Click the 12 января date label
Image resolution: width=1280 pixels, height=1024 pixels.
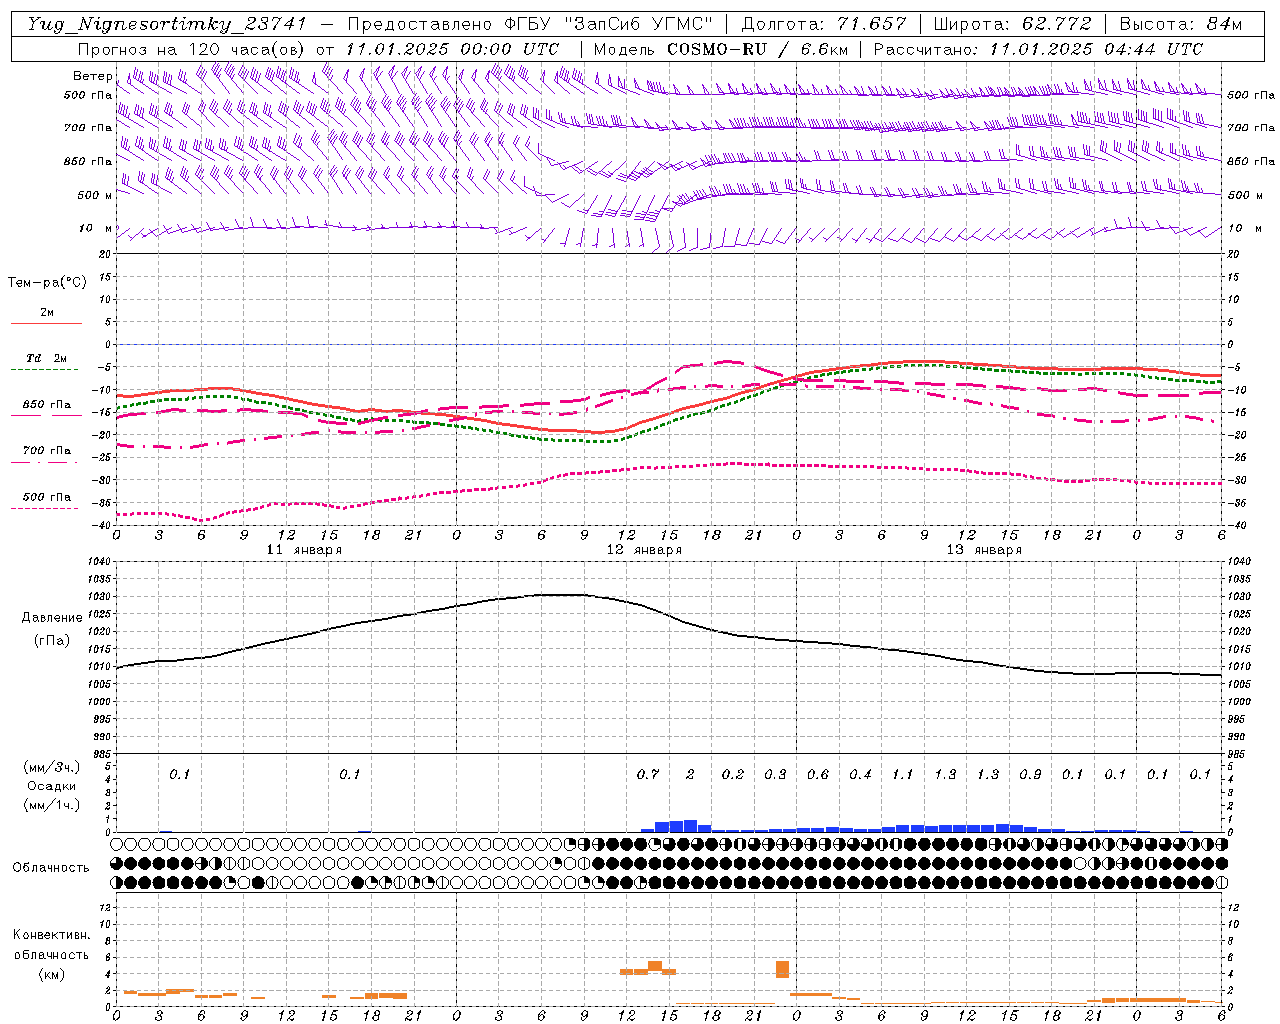coord(645,550)
